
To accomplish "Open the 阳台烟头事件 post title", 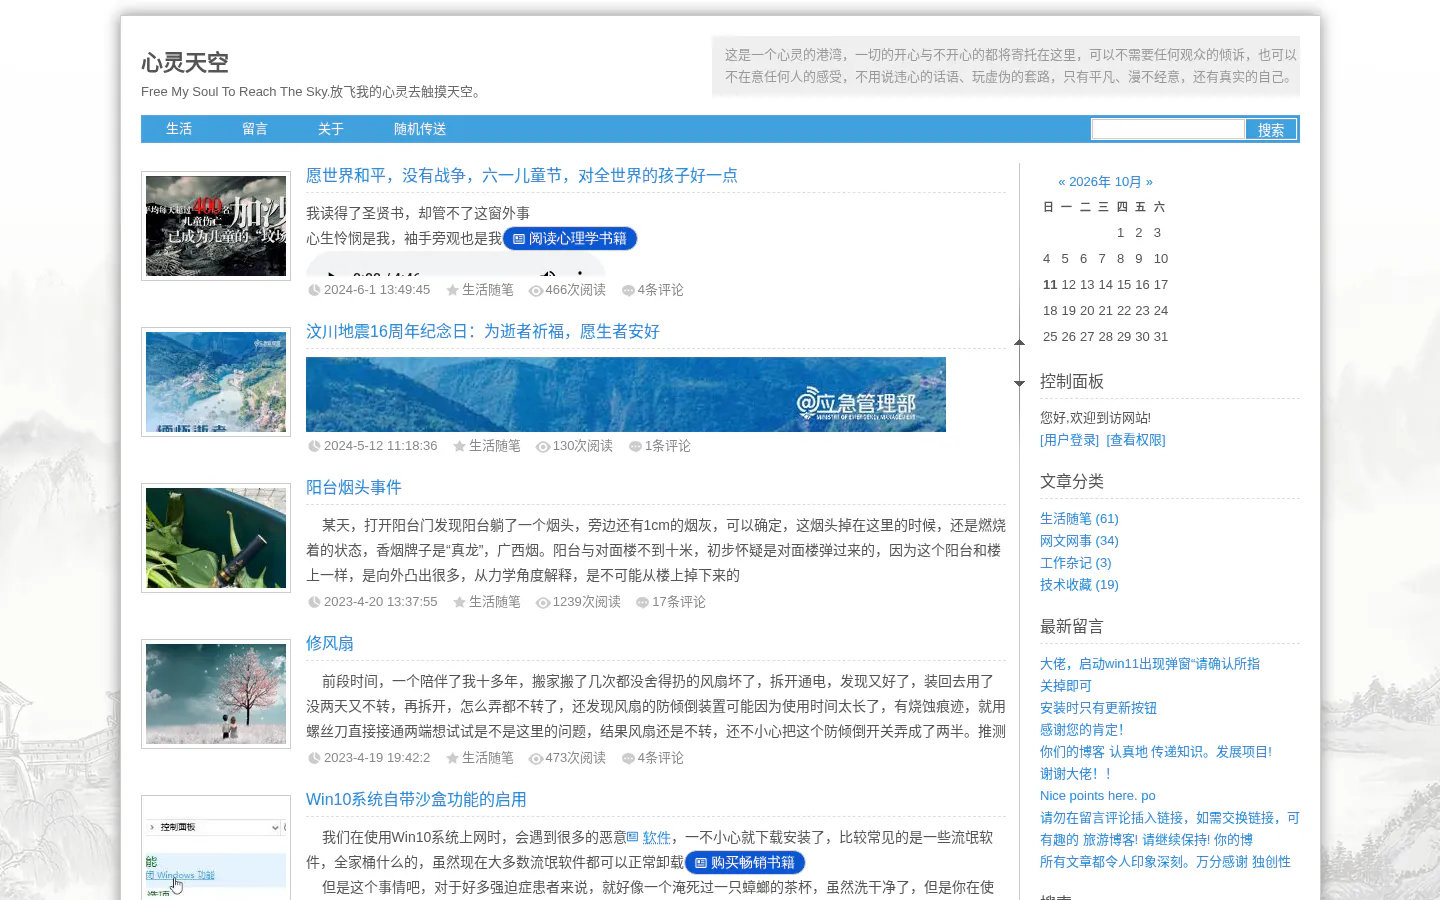I will [354, 488].
